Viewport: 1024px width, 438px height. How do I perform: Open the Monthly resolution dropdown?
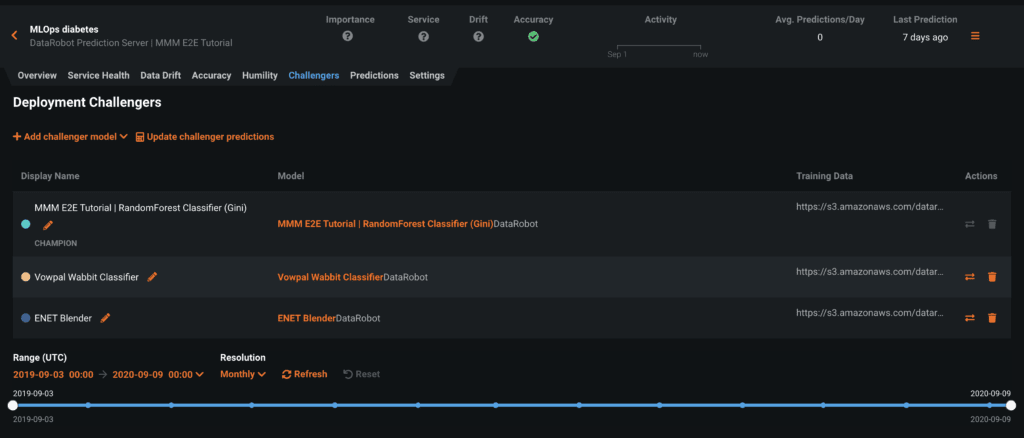click(243, 374)
